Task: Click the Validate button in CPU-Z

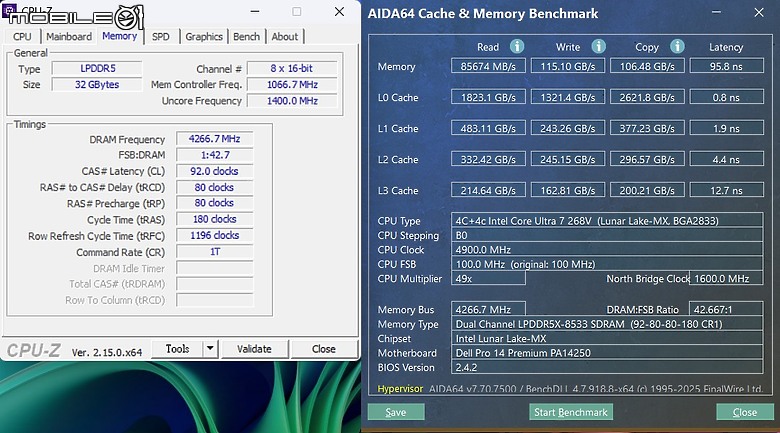Action: coord(254,348)
